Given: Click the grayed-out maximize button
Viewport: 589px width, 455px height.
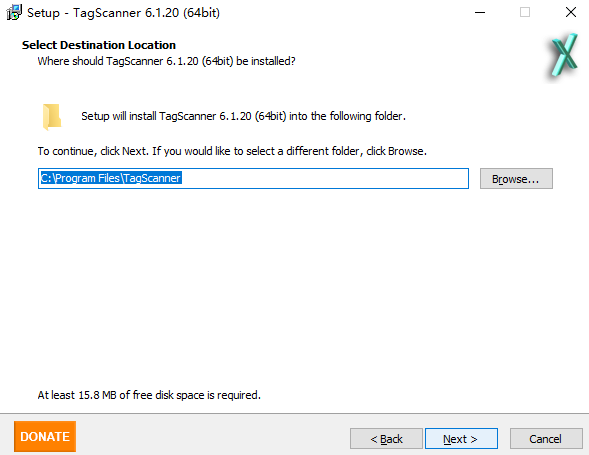Looking at the screenshot, I should [x=525, y=12].
